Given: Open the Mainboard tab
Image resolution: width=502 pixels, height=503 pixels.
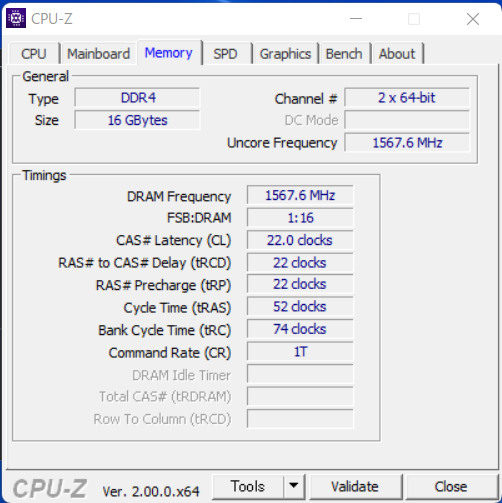Looking at the screenshot, I should pyautogui.click(x=98, y=54).
